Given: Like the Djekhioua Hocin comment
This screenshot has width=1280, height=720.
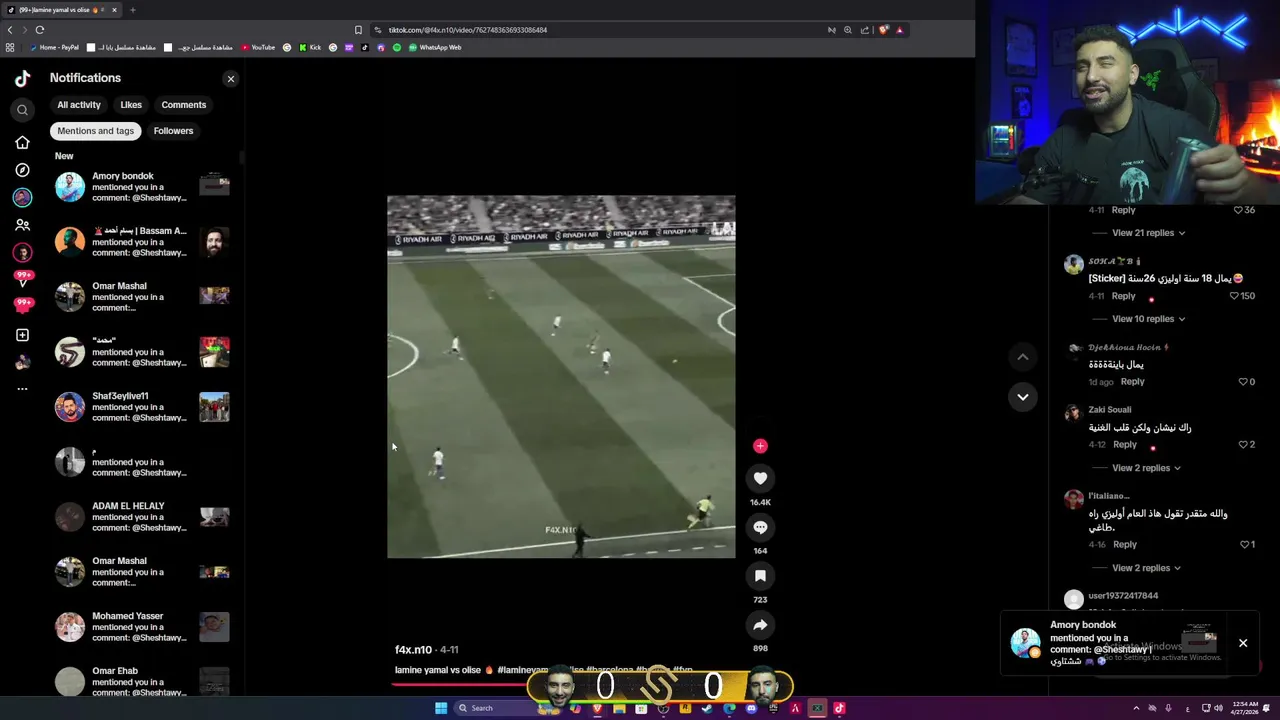Looking at the screenshot, I should point(1243,382).
